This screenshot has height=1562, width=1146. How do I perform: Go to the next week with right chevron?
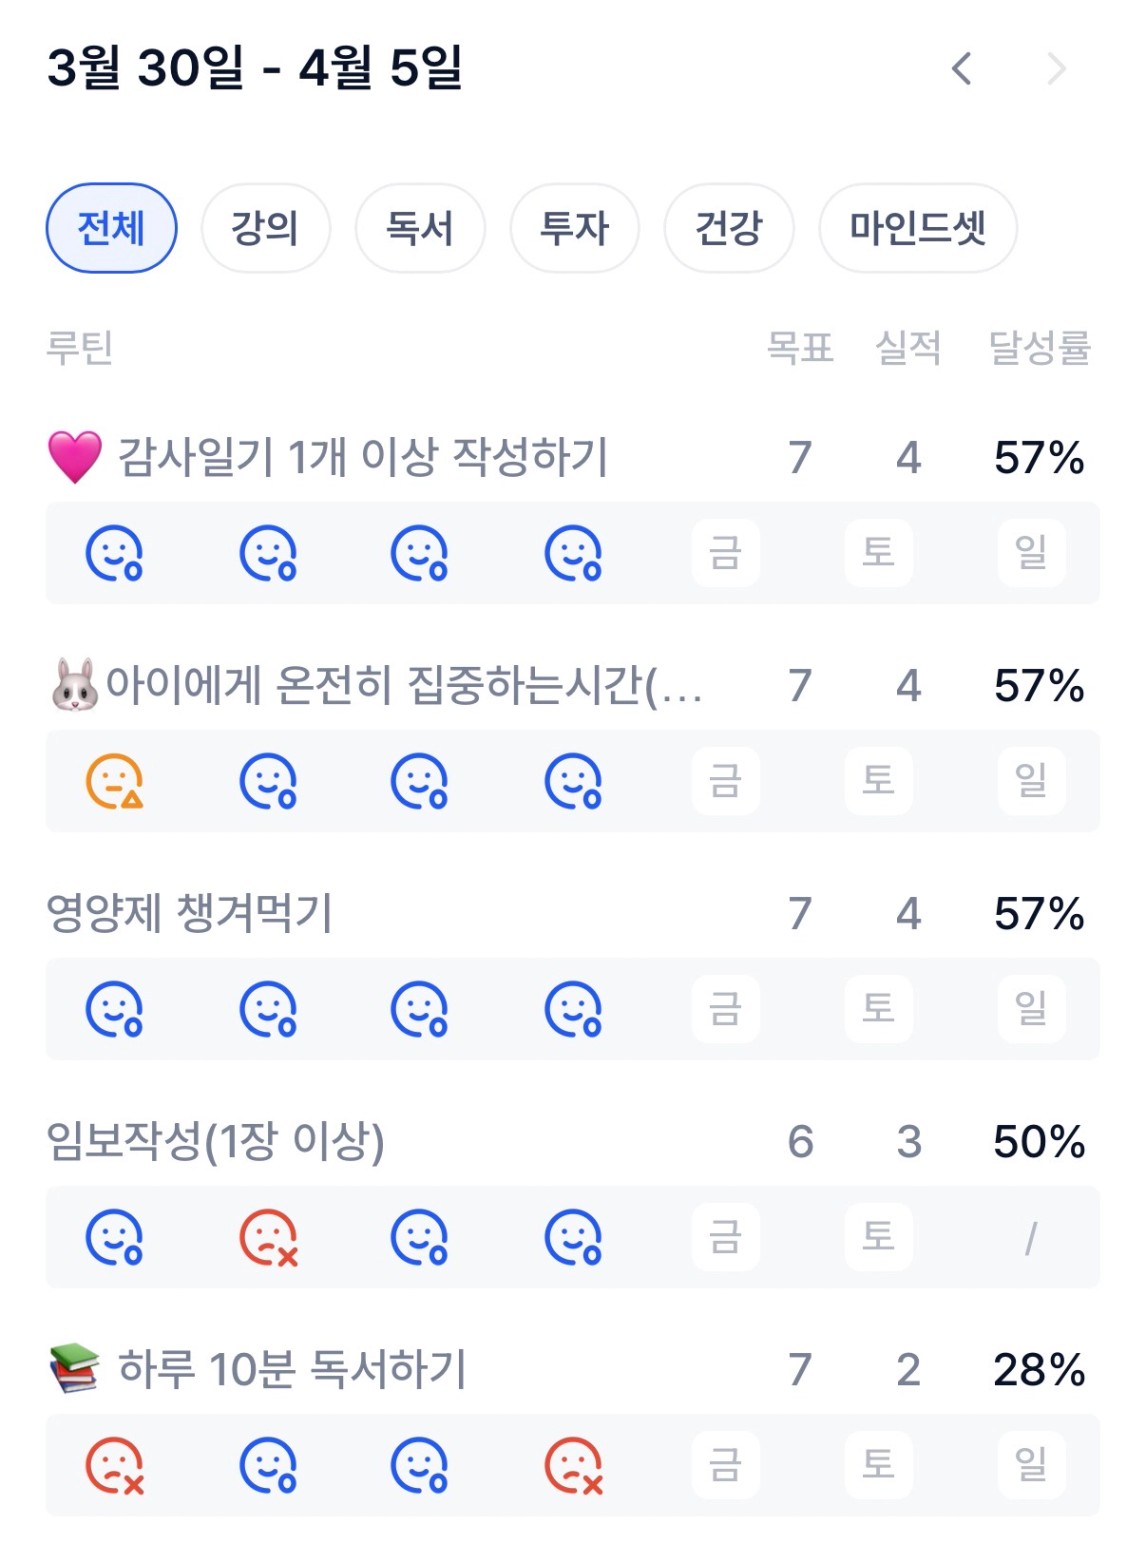click(1056, 69)
